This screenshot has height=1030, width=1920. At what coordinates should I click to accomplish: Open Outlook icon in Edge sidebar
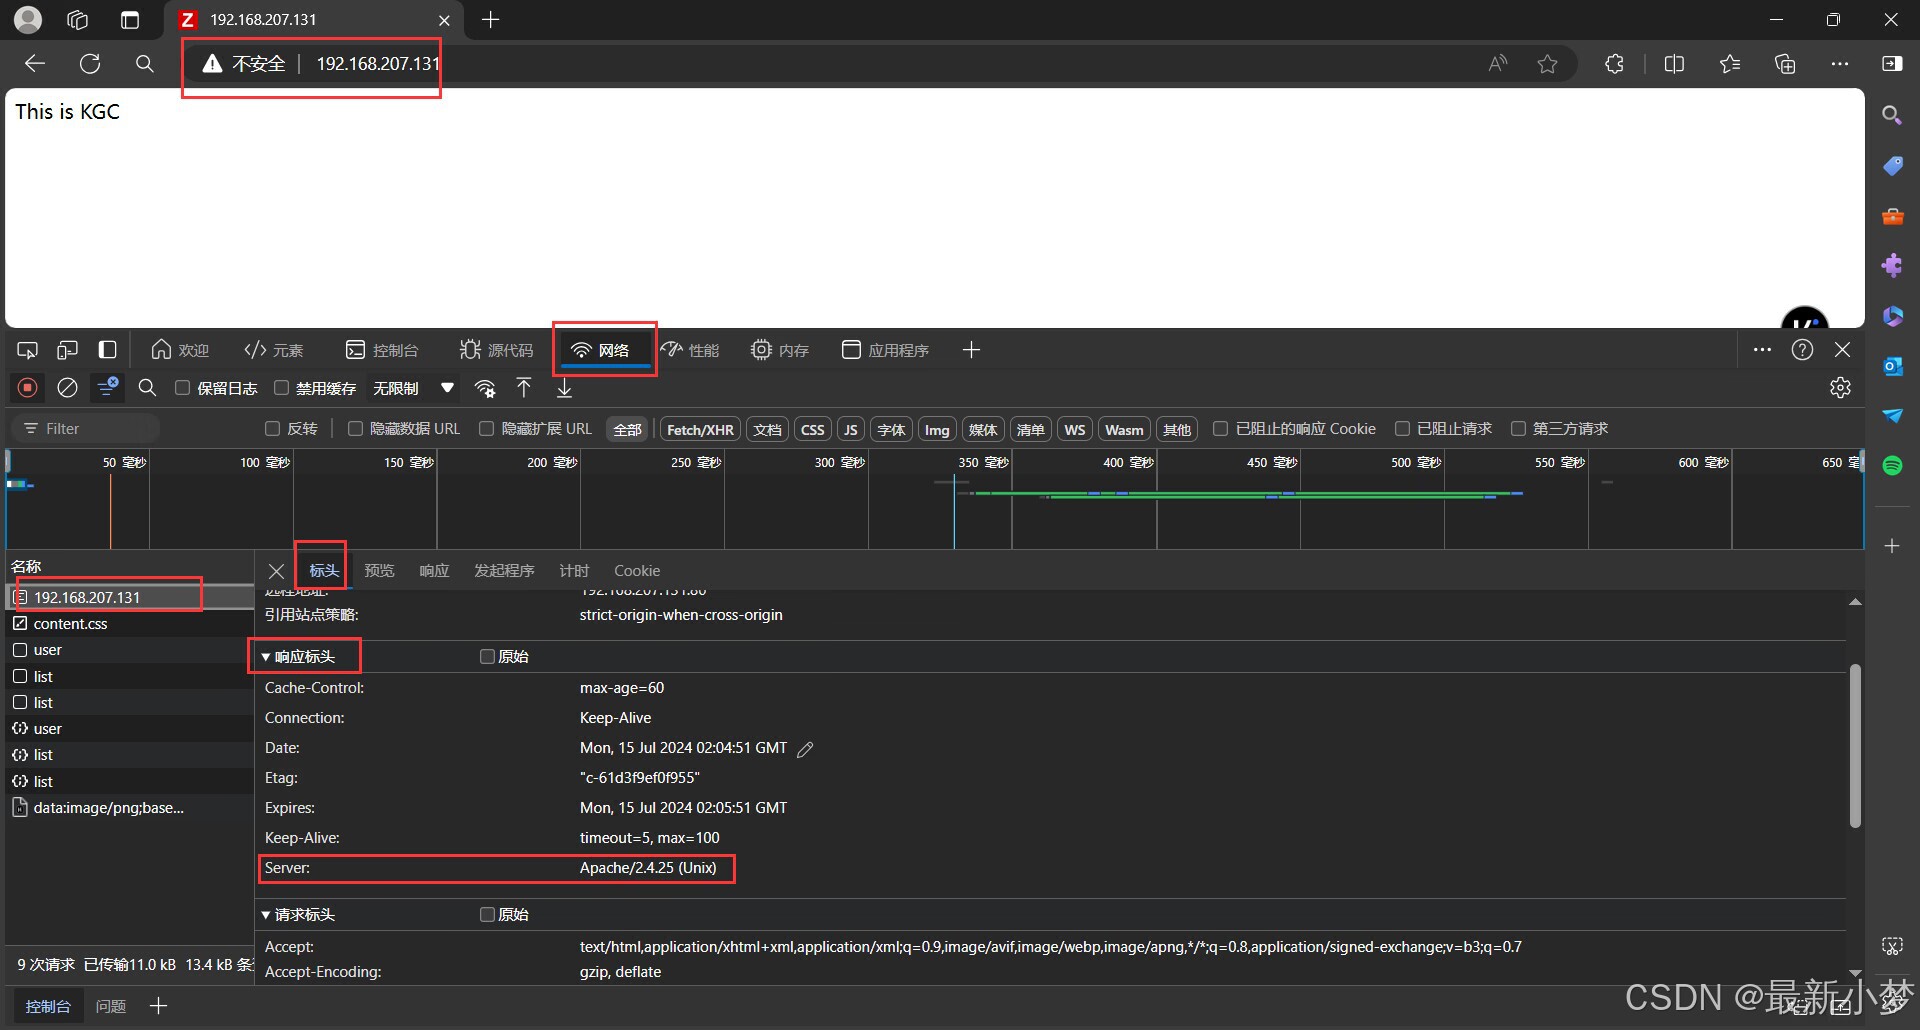point(1892,366)
